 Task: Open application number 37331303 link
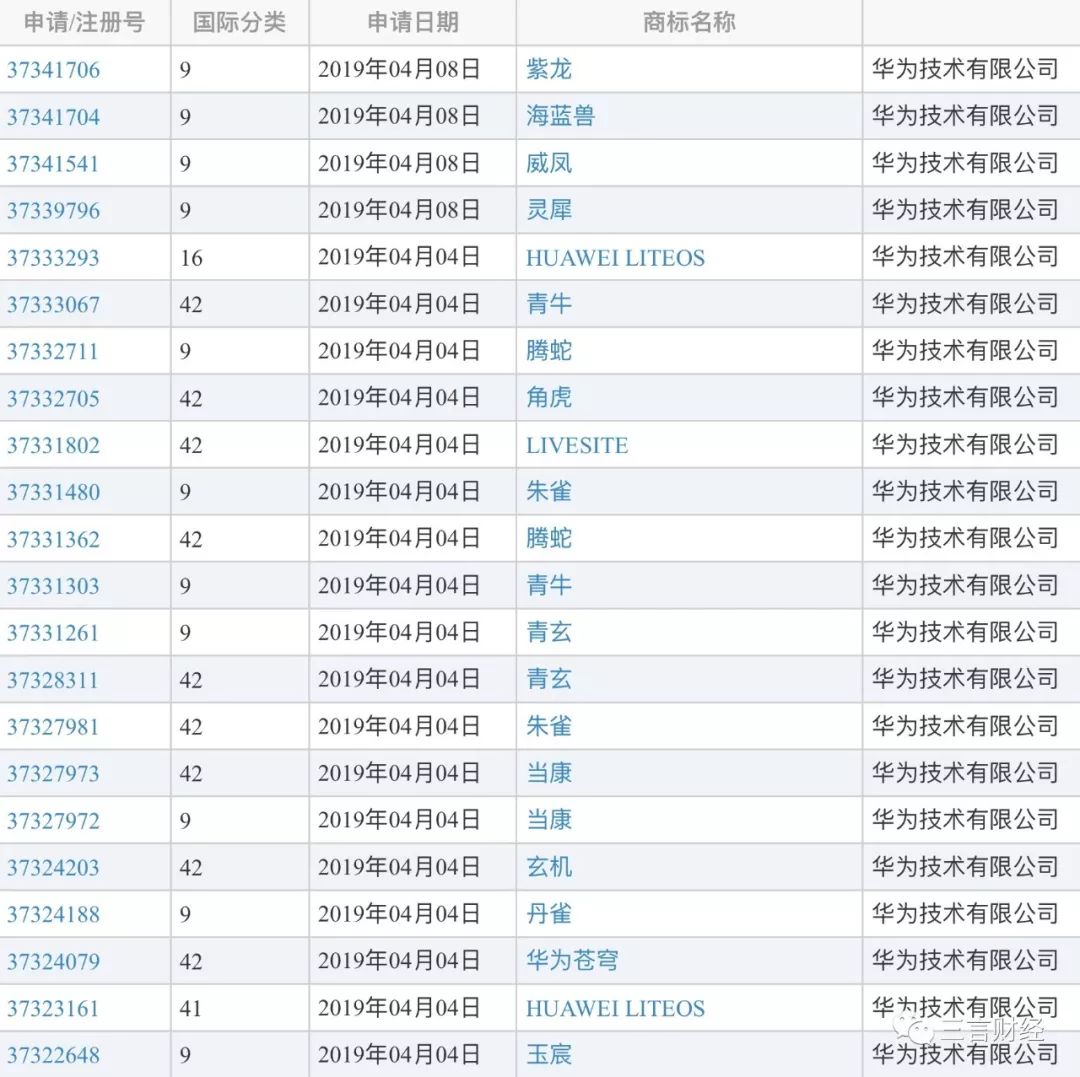coord(53,586)
